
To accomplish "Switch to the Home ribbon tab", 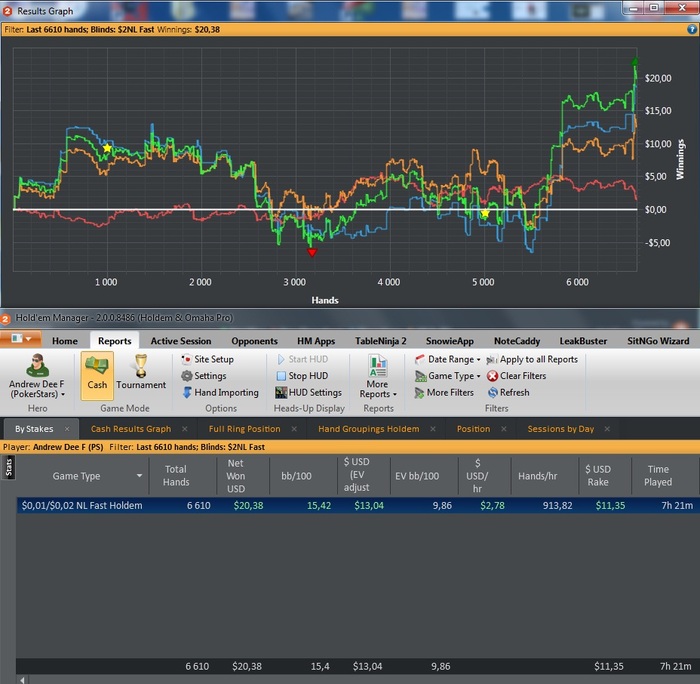I will point(65,341).
